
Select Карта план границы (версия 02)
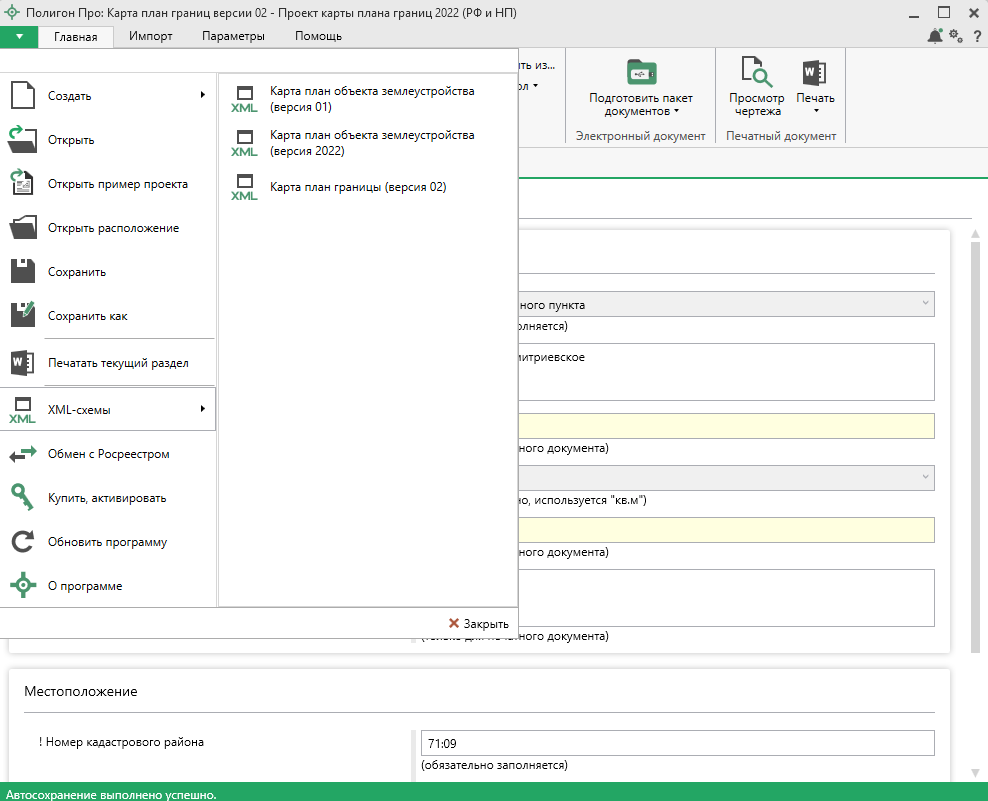click(x=357, y=187)
